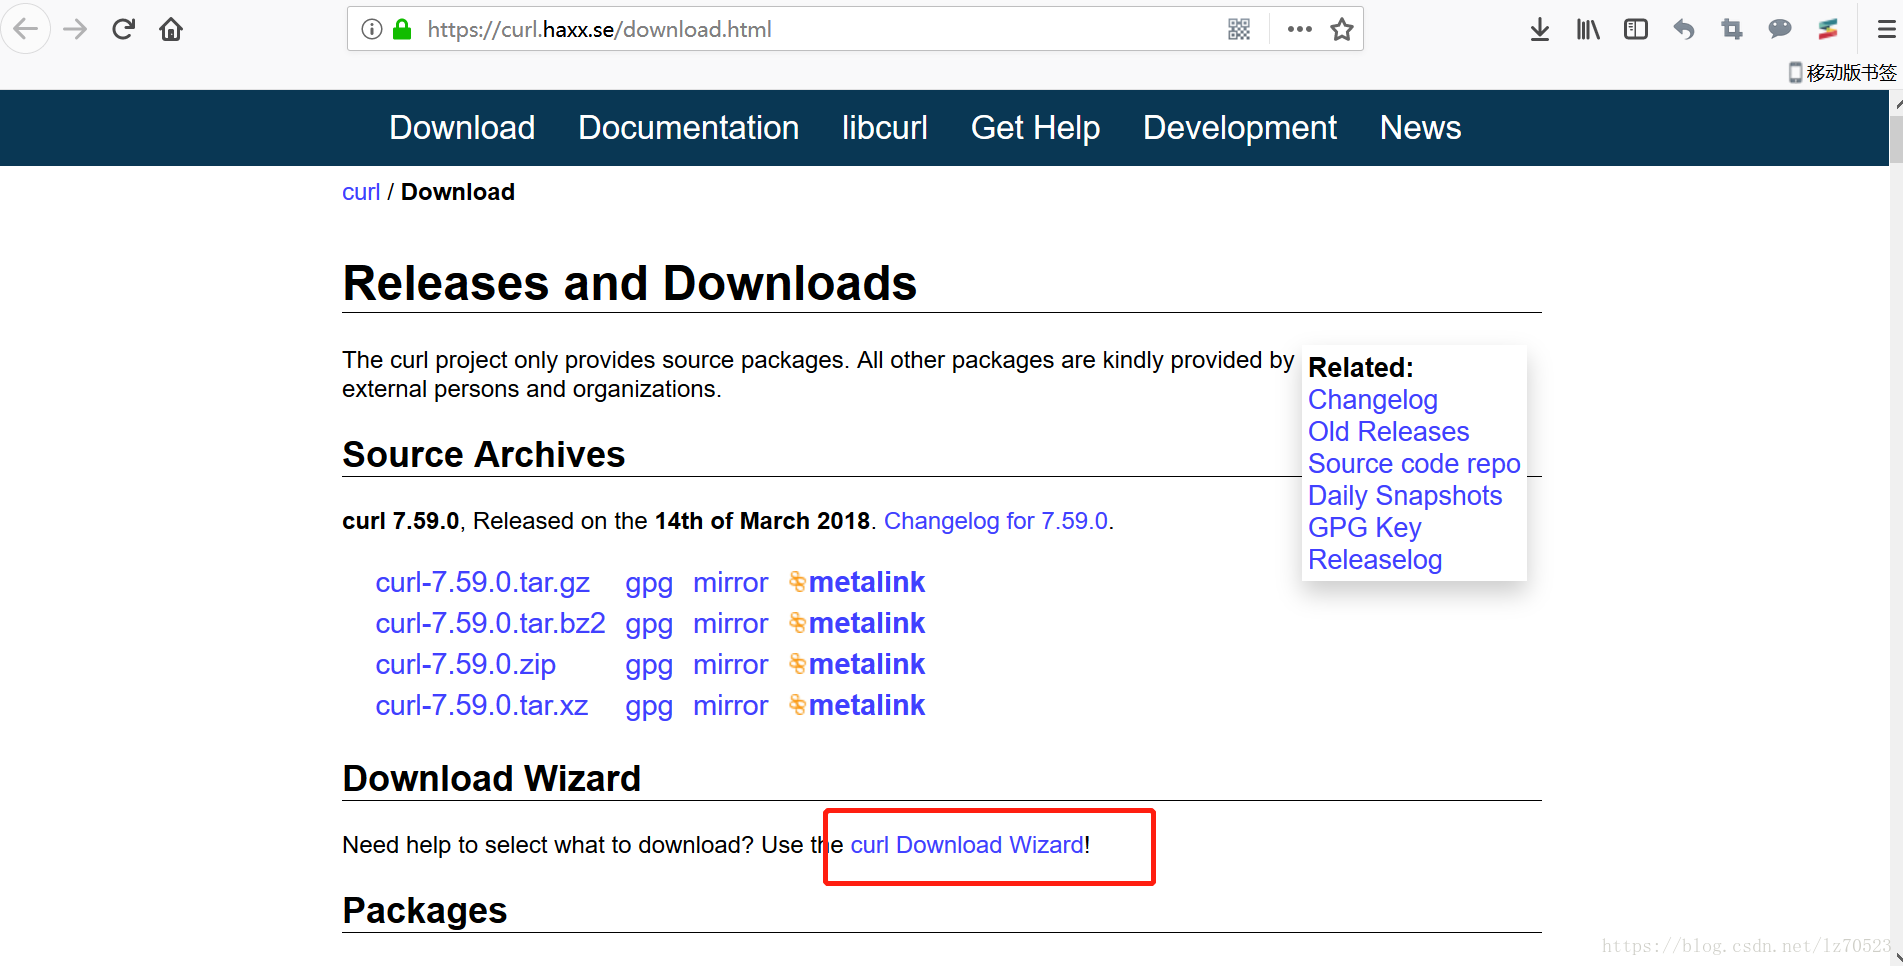Open Old Releases related link
The height and width of the screenshot is (966, 1903).
coord(1389,431)
